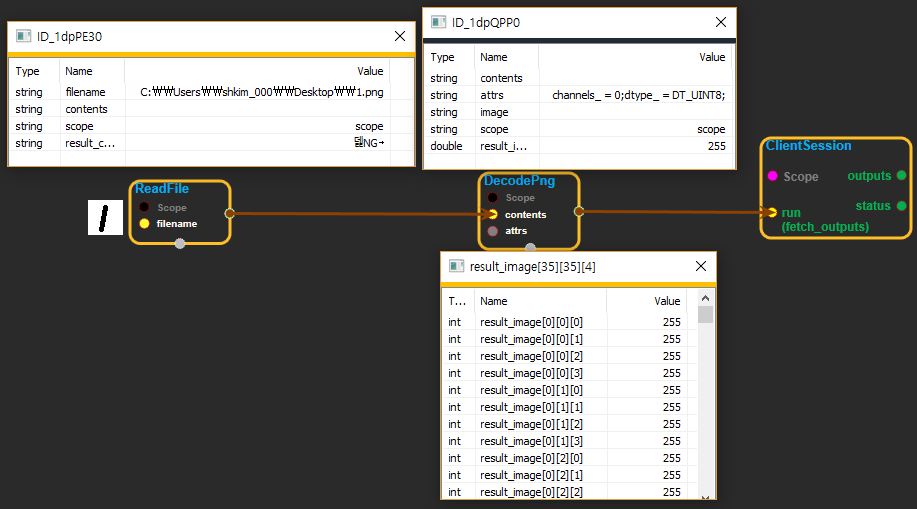The width and height of the screenshot is (917, 509).
Task: Click the ReadFile node's filename input port
Action: click(x=144, y=224)
